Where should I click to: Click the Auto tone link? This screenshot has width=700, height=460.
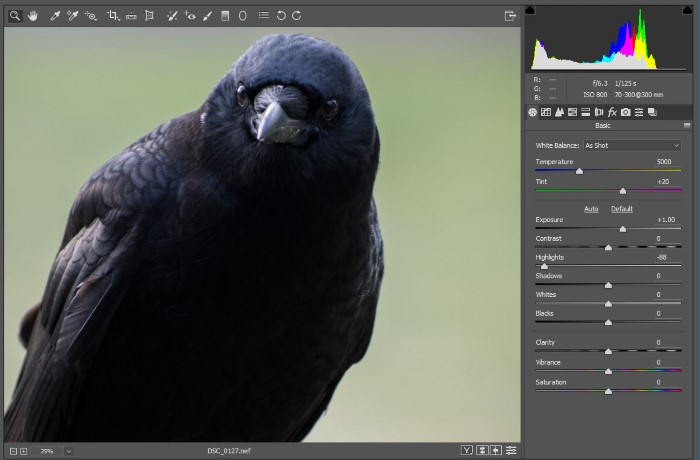click(591, 209)
